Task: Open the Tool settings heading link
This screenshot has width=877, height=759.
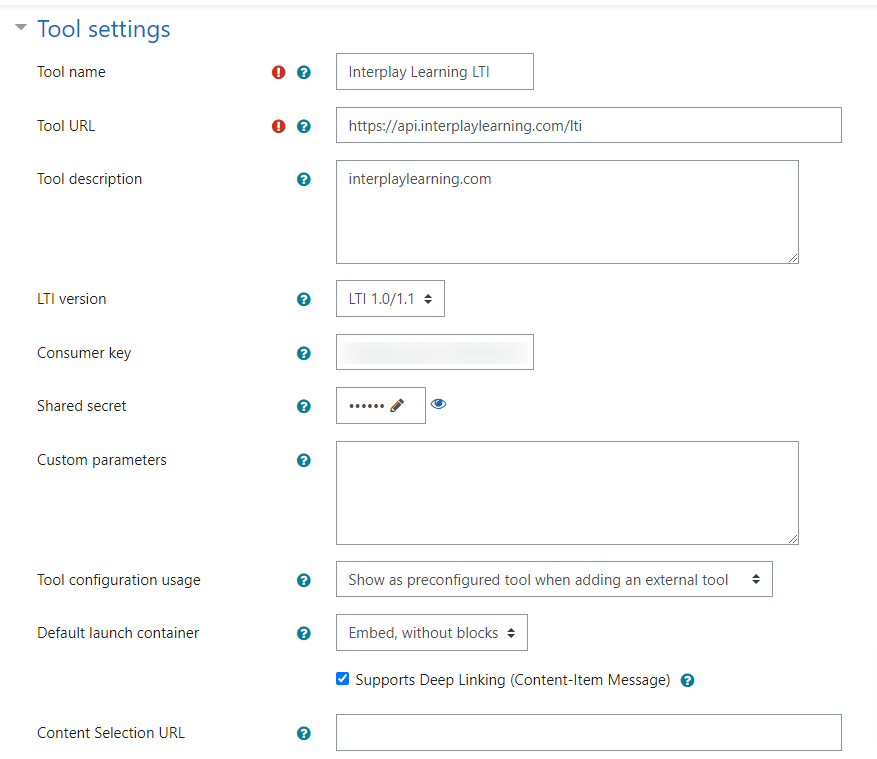Action: coord(103,29)
